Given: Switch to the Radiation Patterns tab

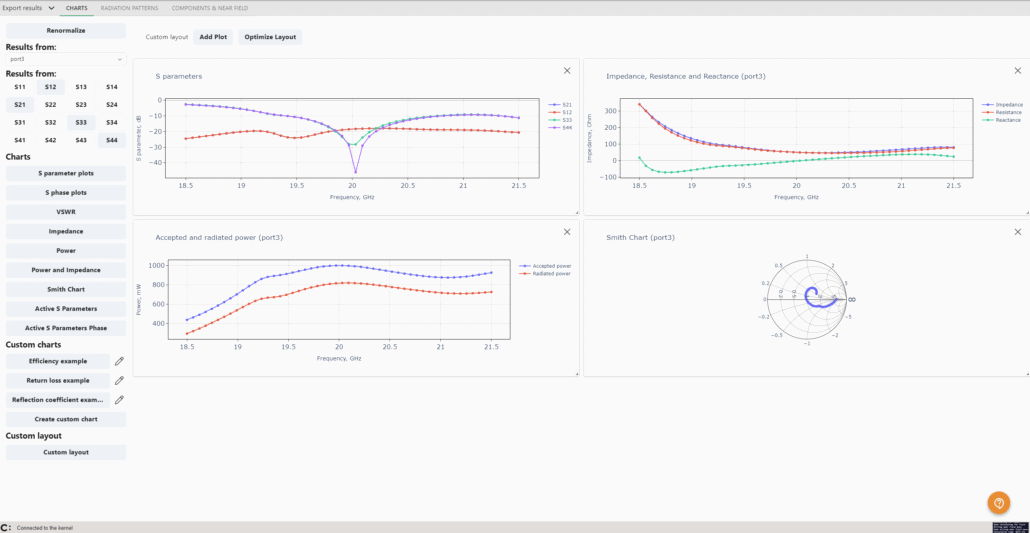Looking at the screenshot, I should [129, 8].
